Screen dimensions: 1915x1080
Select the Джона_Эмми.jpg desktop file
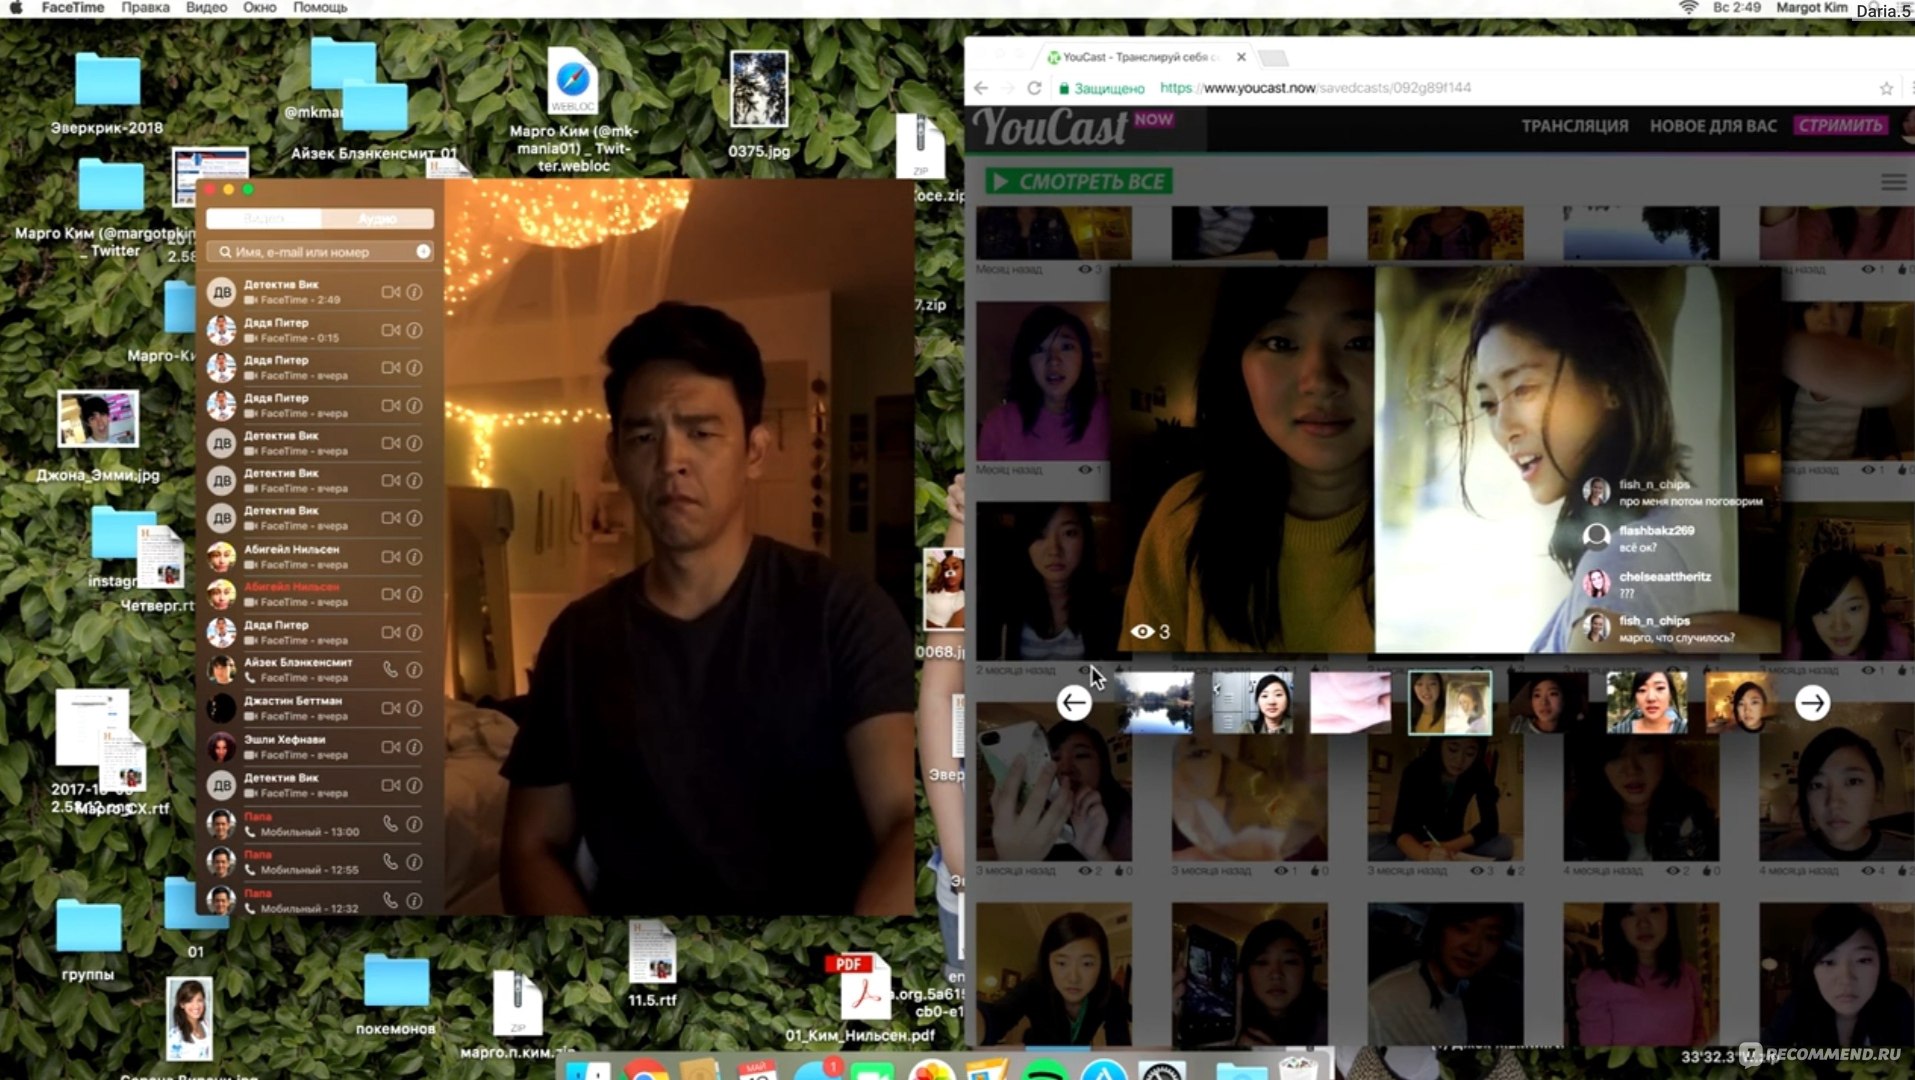point(98,436)
